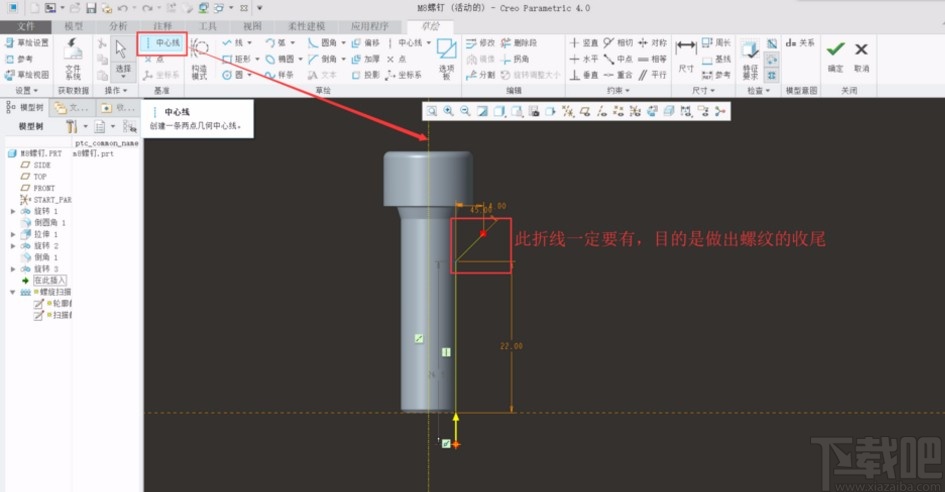Screen dimensions: 945x492
Task: Select the 倒圆角 1 feature in tree
Action: click(x=44, y=223)
